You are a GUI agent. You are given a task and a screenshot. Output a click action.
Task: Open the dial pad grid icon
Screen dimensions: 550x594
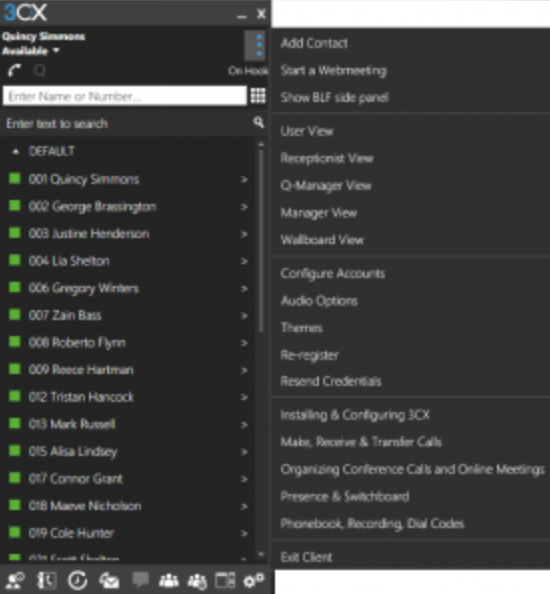coord(258,96)
